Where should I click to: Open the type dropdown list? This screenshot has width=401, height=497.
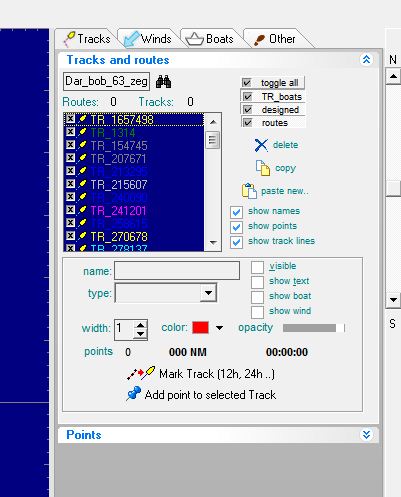(208, 293)
